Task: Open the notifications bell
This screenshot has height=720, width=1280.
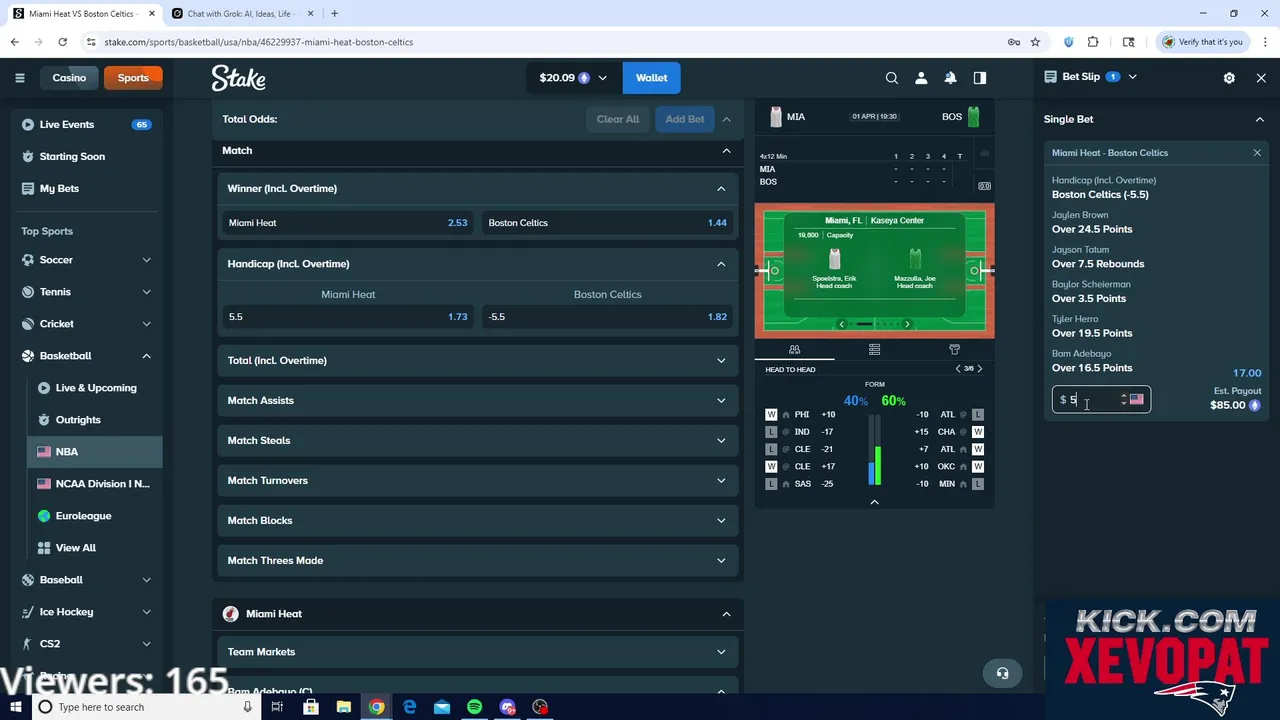Action: [950, 78]
